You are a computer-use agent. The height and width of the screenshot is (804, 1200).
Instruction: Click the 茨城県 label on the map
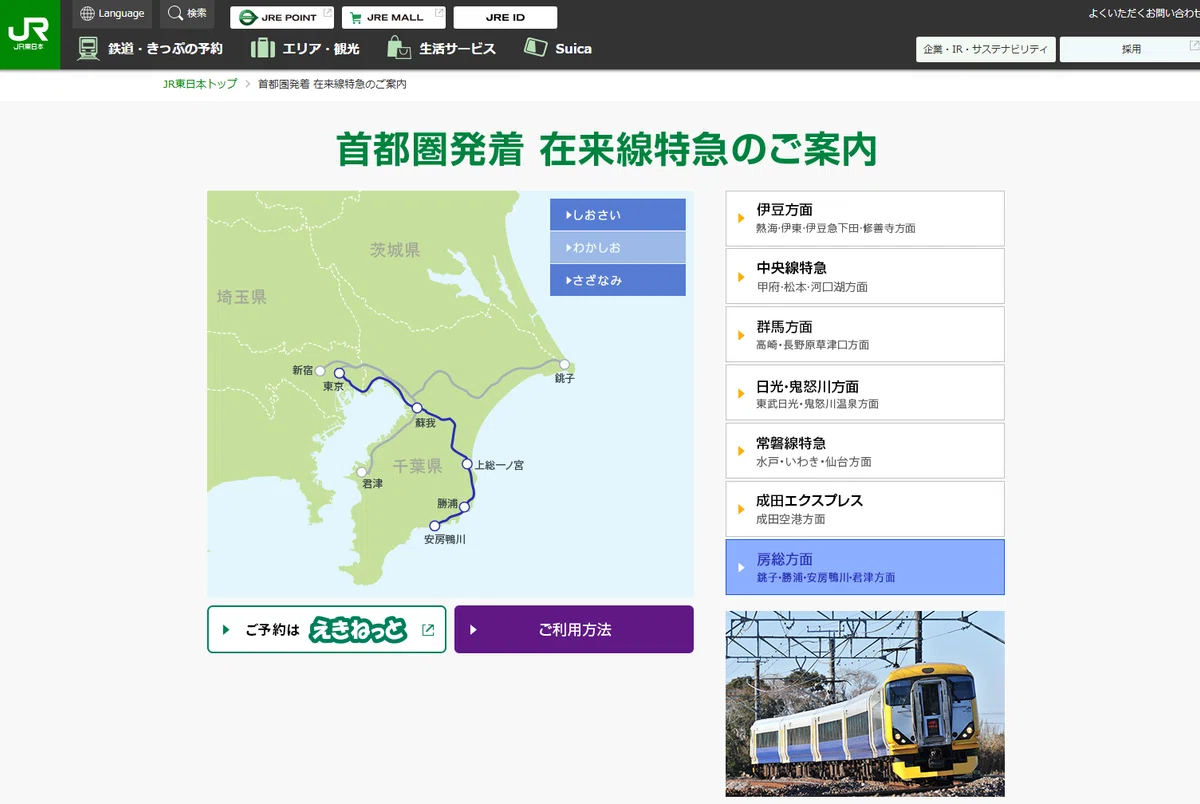(395, 250)
